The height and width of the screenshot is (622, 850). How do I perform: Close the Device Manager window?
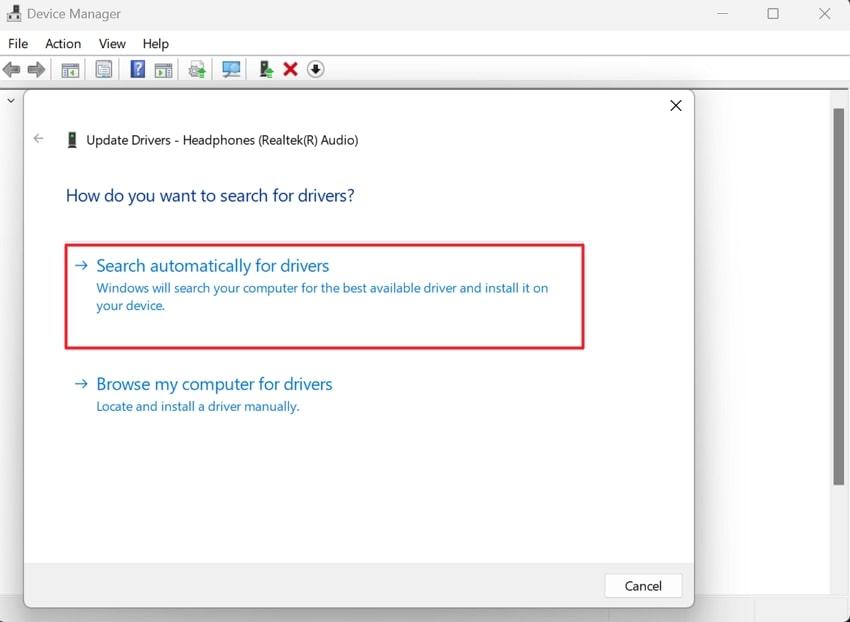tap(825, 14)
